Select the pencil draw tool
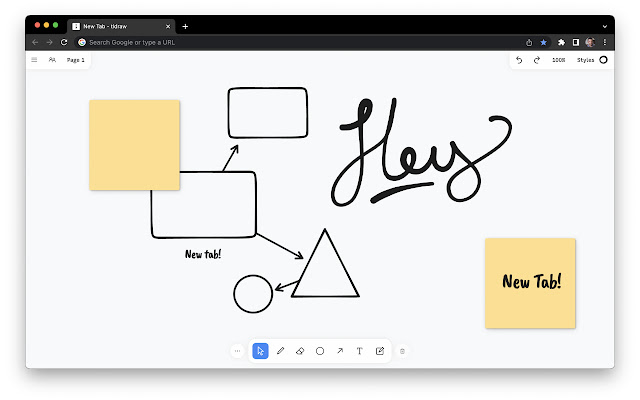This screenshot has width=640, height=400. click(280, 351)
